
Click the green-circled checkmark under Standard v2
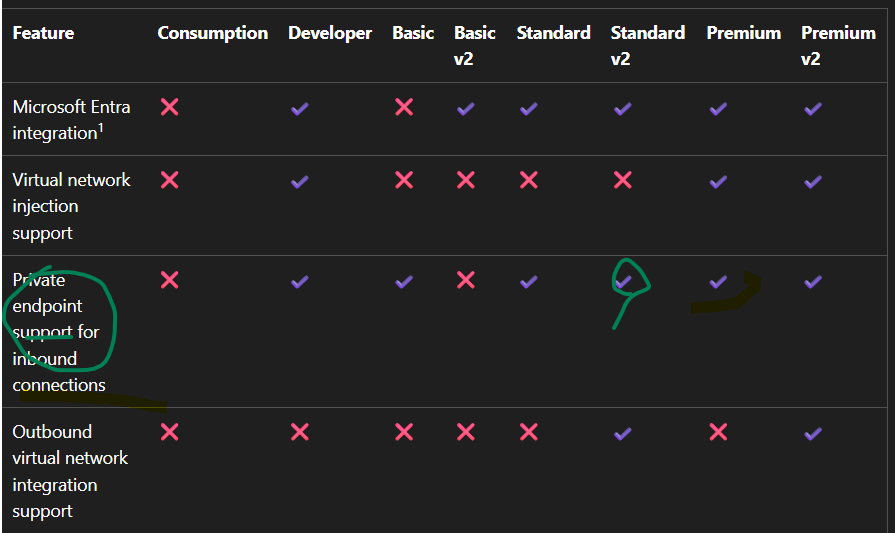(x=623, y=281)
